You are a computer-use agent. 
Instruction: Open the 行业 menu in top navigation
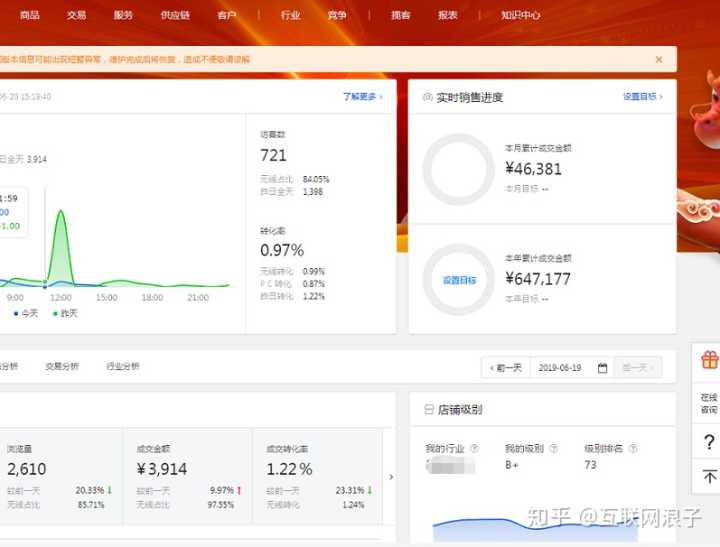tap(290, 15)
